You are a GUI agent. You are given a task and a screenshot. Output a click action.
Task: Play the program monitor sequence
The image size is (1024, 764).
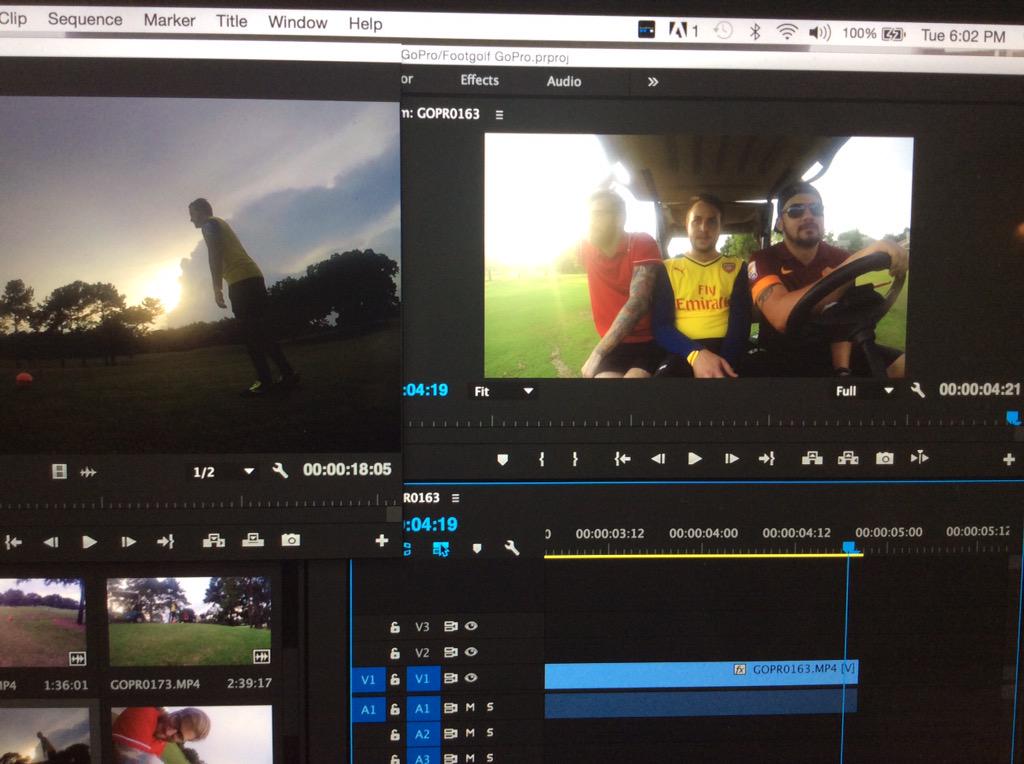[694, 459]
